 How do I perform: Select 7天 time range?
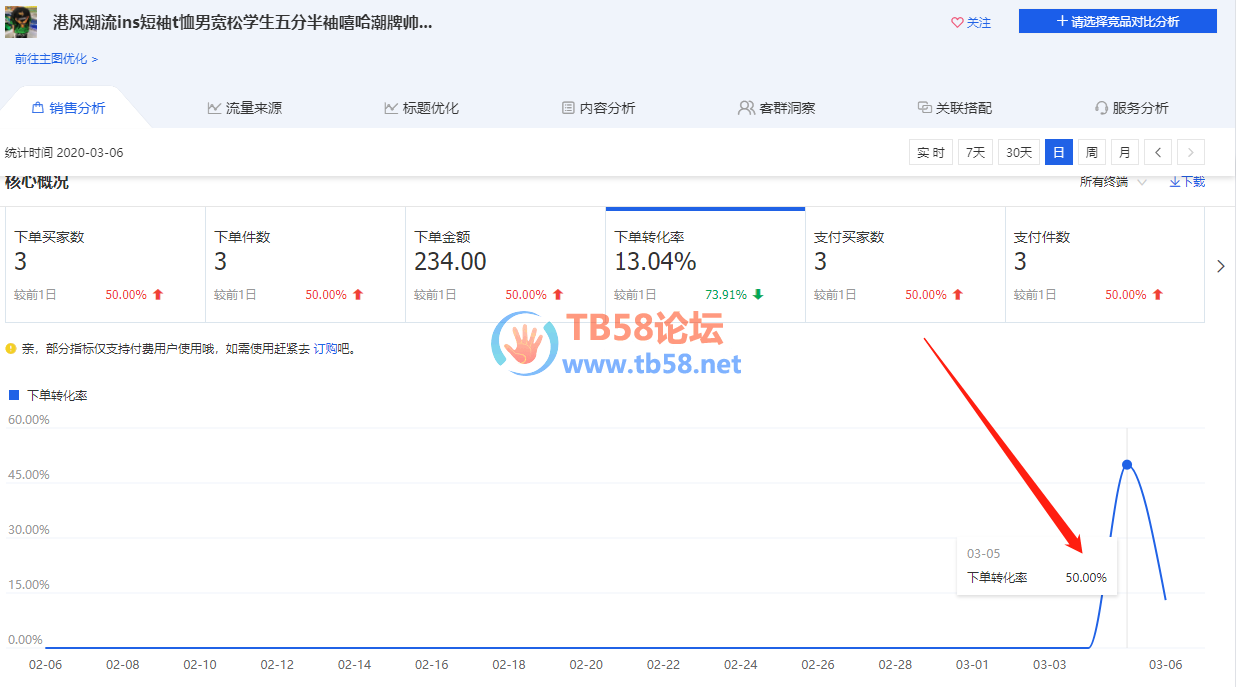click(x=975, y=152)
